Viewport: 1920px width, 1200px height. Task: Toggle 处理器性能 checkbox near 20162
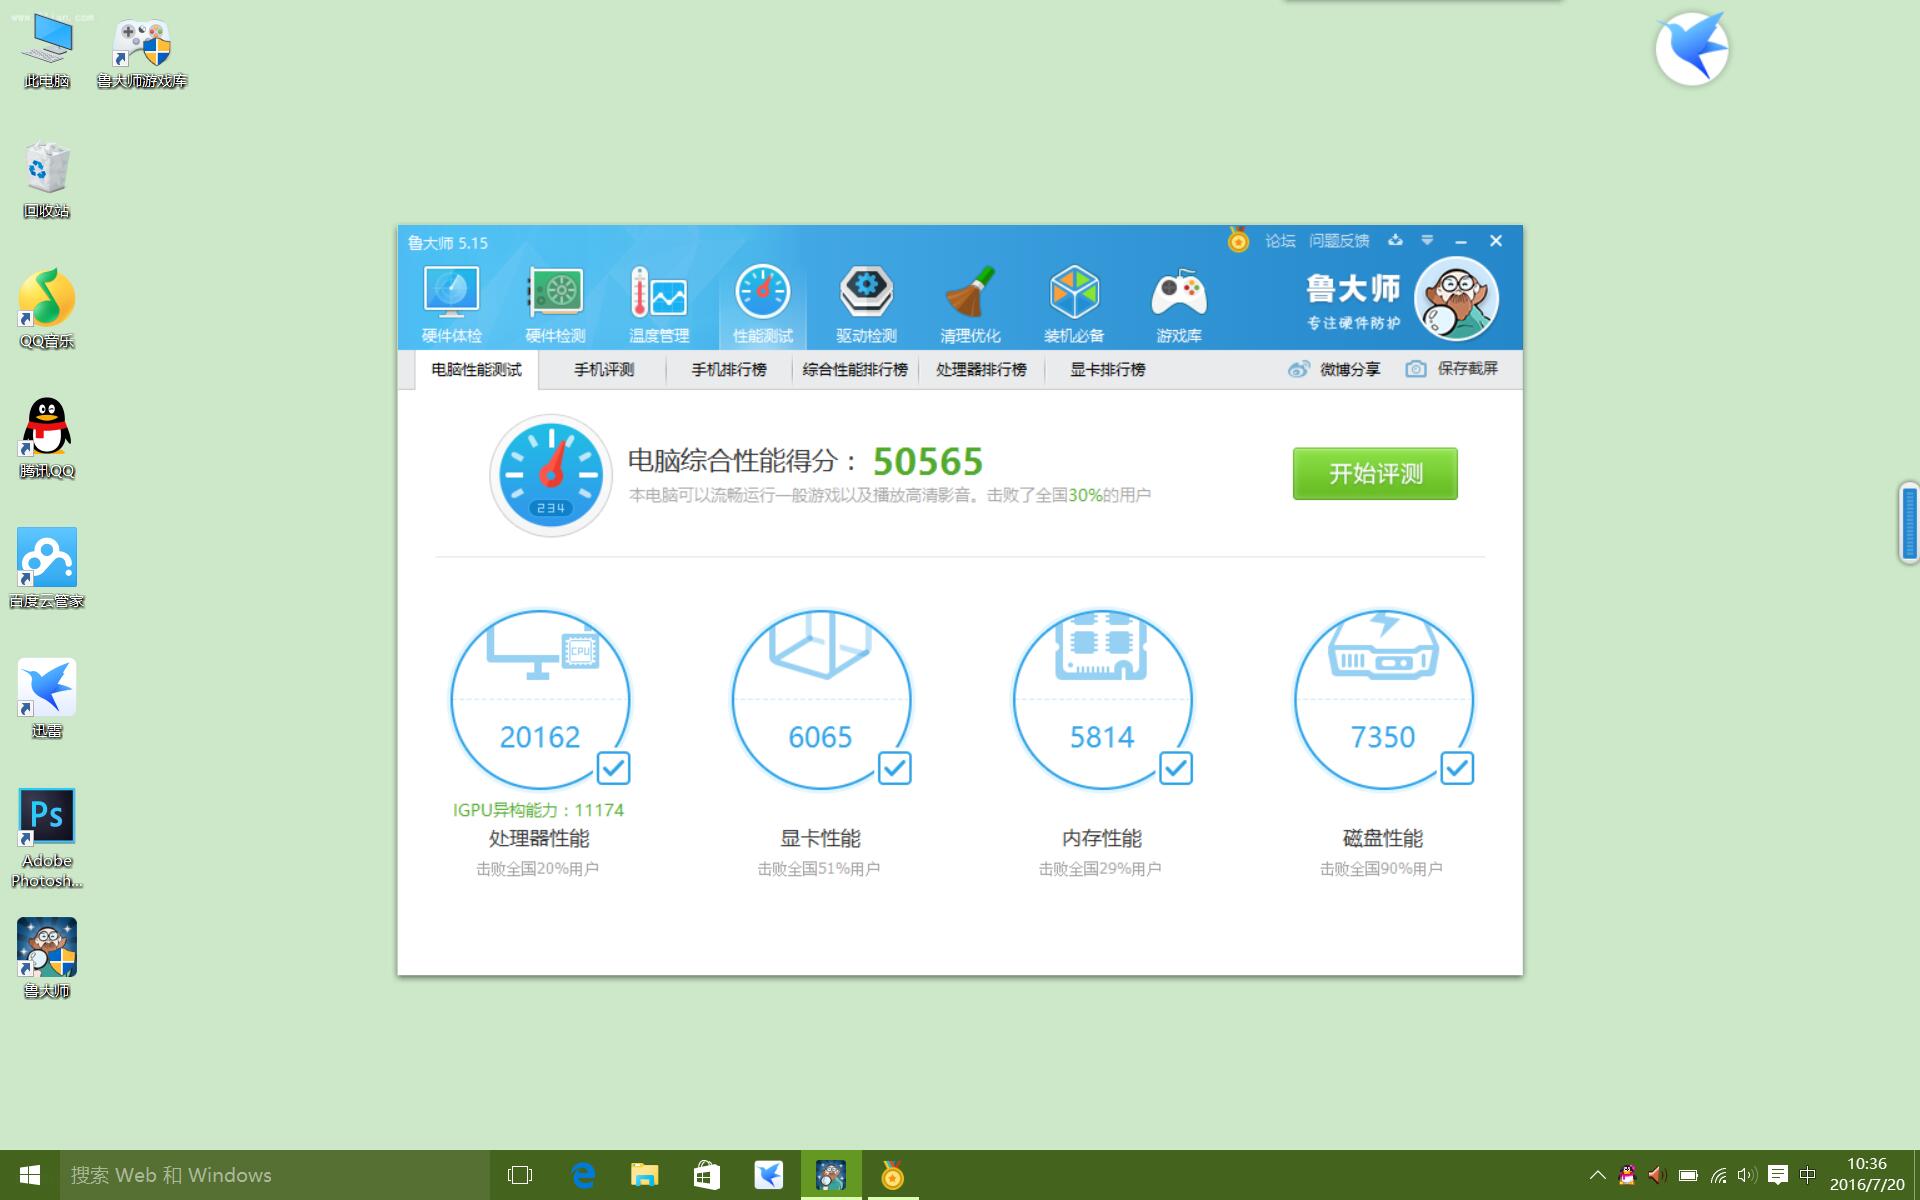coord(613,768)
